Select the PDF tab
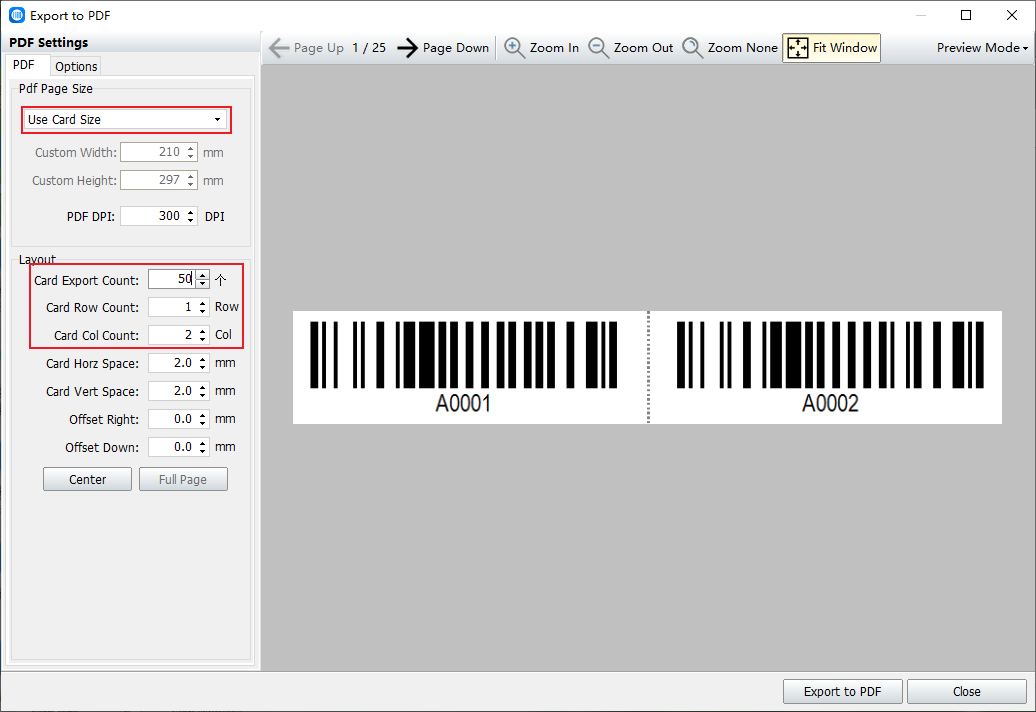The image size is (1036, 712). point(24,65)
